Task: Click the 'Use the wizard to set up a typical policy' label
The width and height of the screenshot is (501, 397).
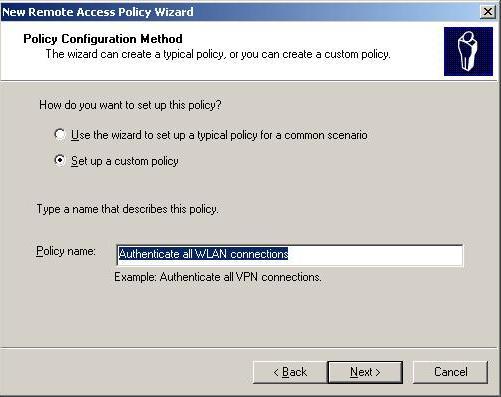Action: click(x=219, y=135)
